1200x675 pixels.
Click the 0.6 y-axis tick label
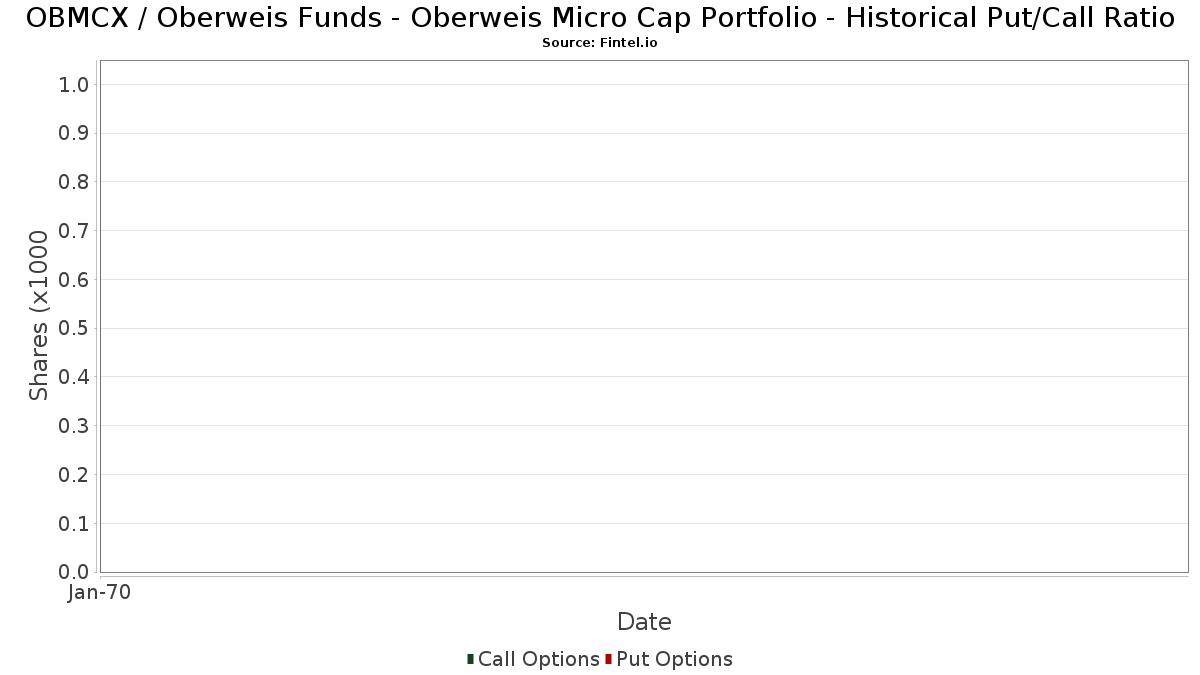(x=75, y=280)
